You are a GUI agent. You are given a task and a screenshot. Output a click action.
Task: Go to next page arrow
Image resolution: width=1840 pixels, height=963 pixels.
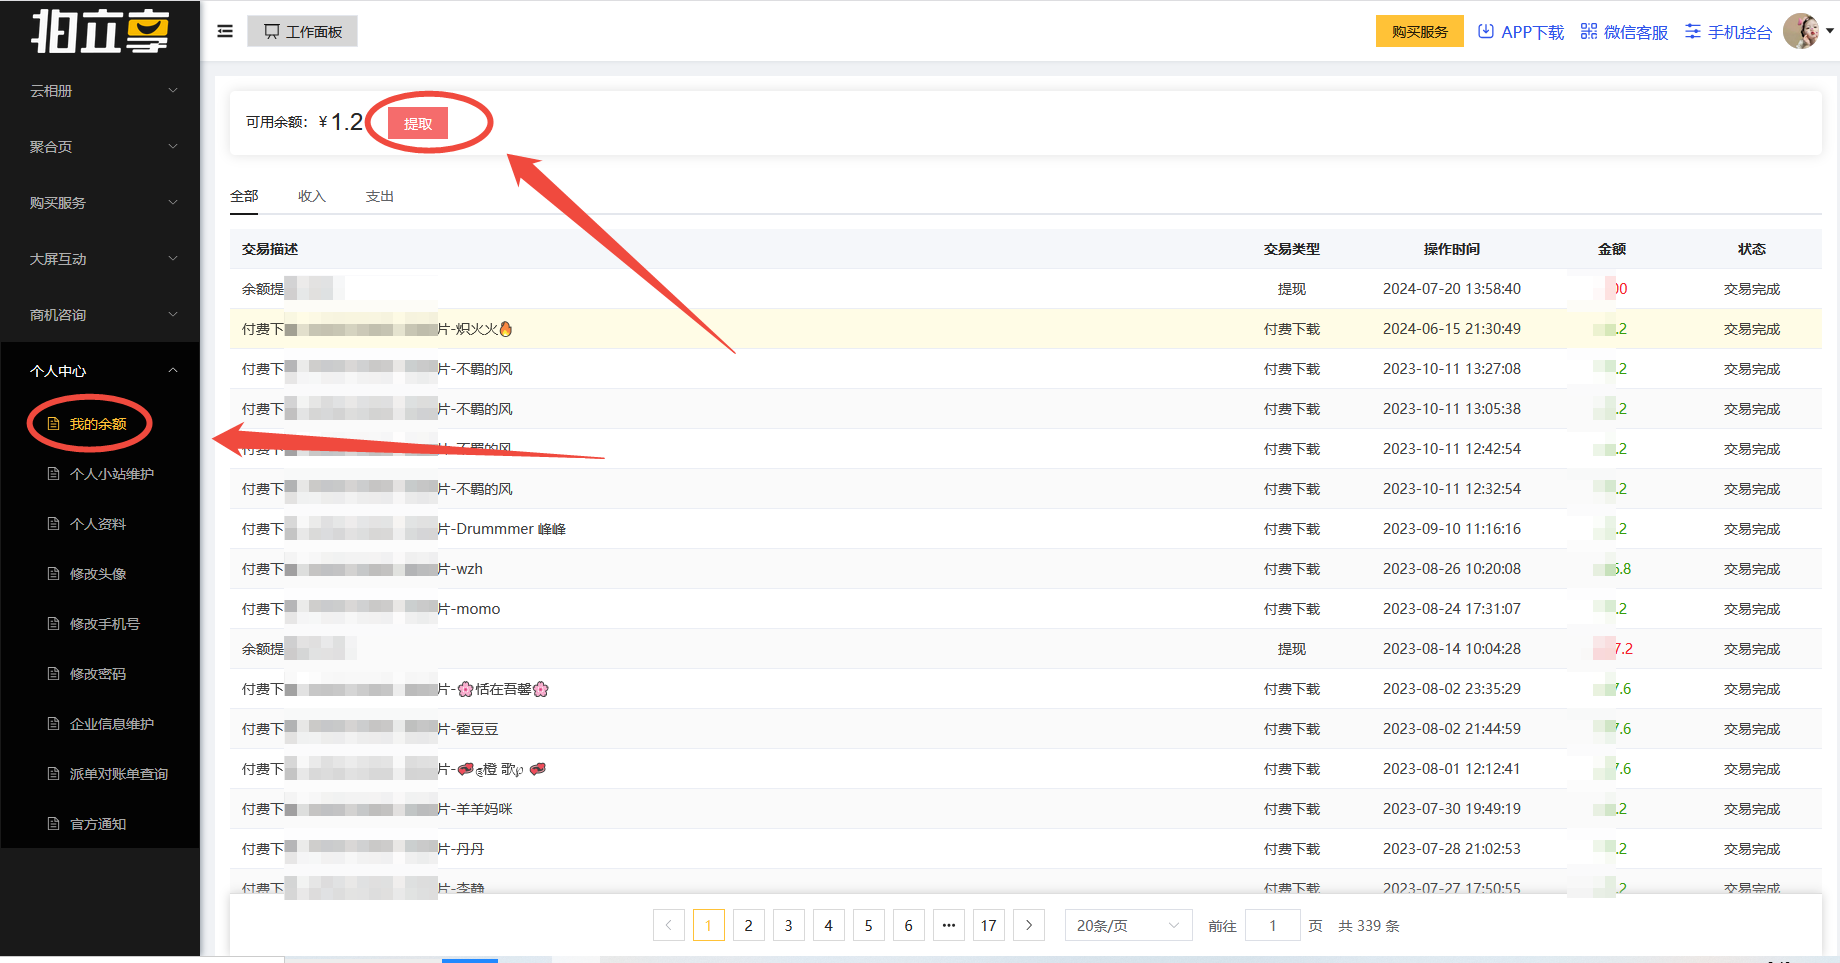[x=1029, y=926]
